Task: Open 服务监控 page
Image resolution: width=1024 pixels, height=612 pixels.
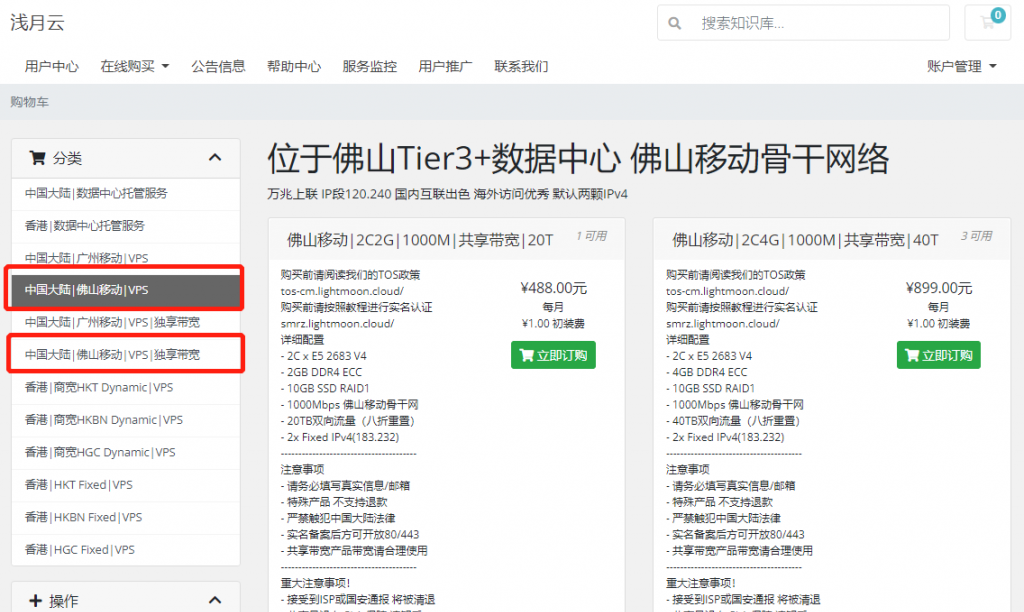Action: [x=369, y=67]
